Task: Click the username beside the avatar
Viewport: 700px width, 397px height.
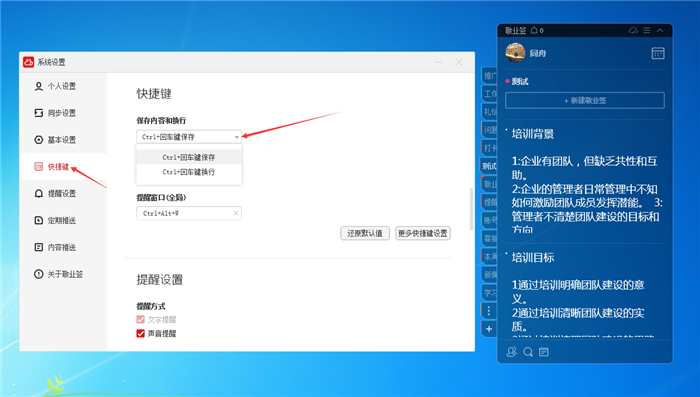Action: point(538,53)
